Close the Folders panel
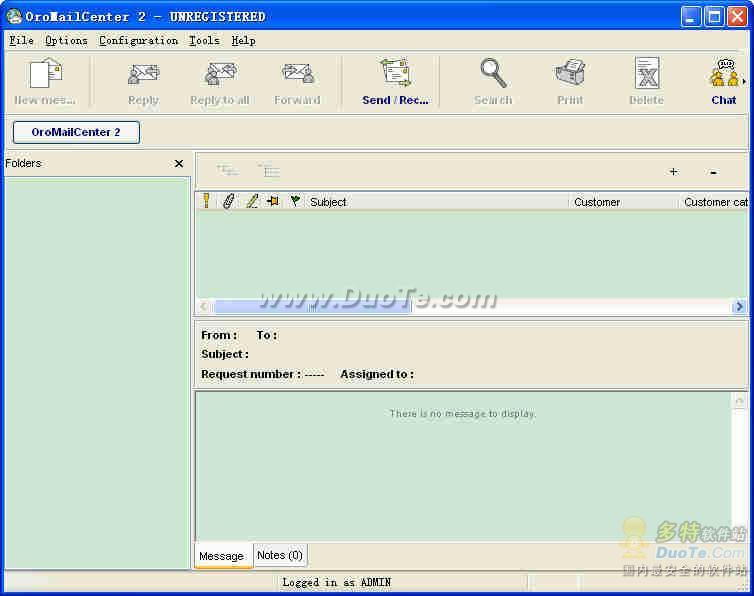Image resolution: width=754 pixels, height=596 pixels. click(179, 164)
